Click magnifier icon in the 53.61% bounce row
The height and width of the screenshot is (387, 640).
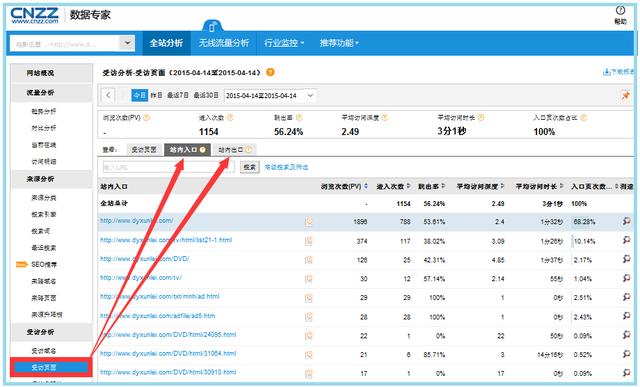point(626,221)
